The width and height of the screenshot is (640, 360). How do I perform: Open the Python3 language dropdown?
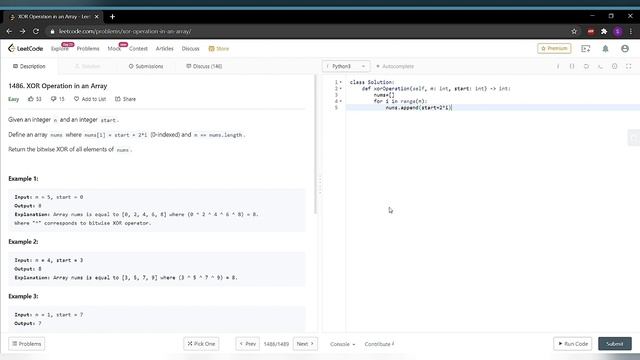(x=346, y=66)
